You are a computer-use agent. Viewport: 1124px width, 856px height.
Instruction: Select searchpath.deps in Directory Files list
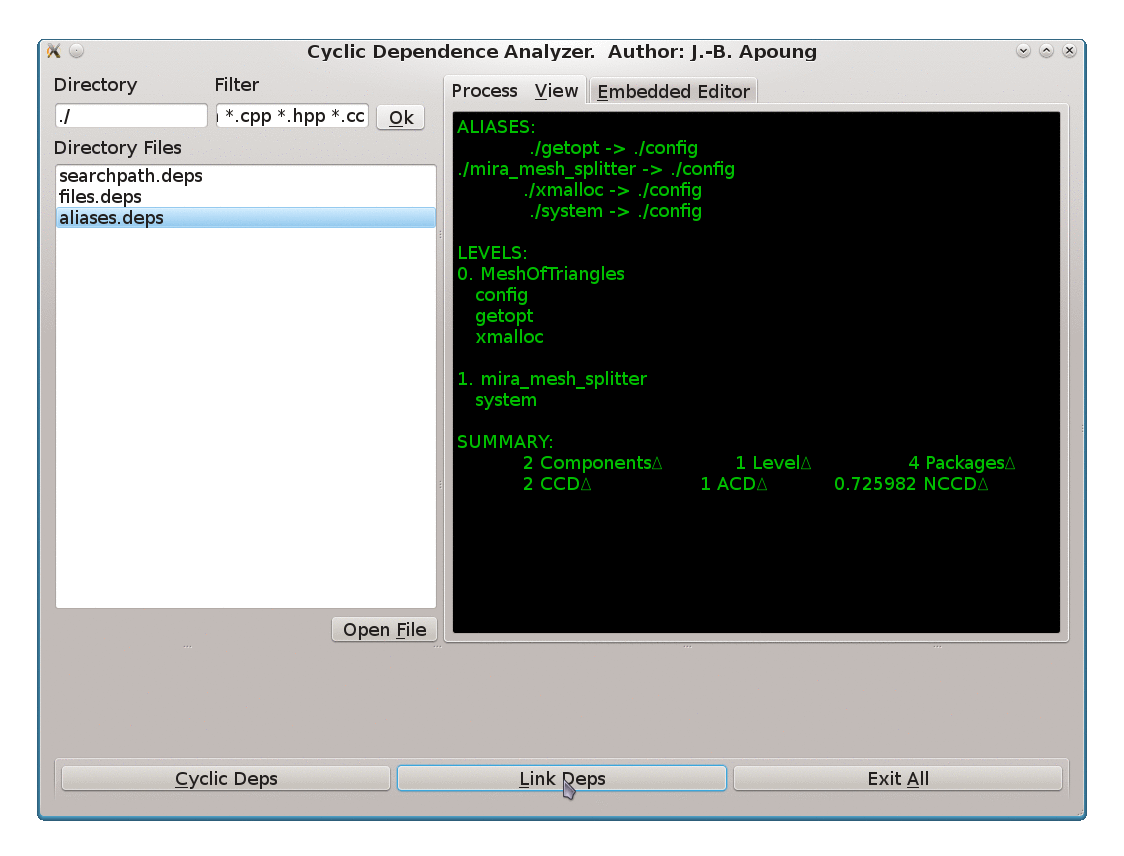[131, 176]
